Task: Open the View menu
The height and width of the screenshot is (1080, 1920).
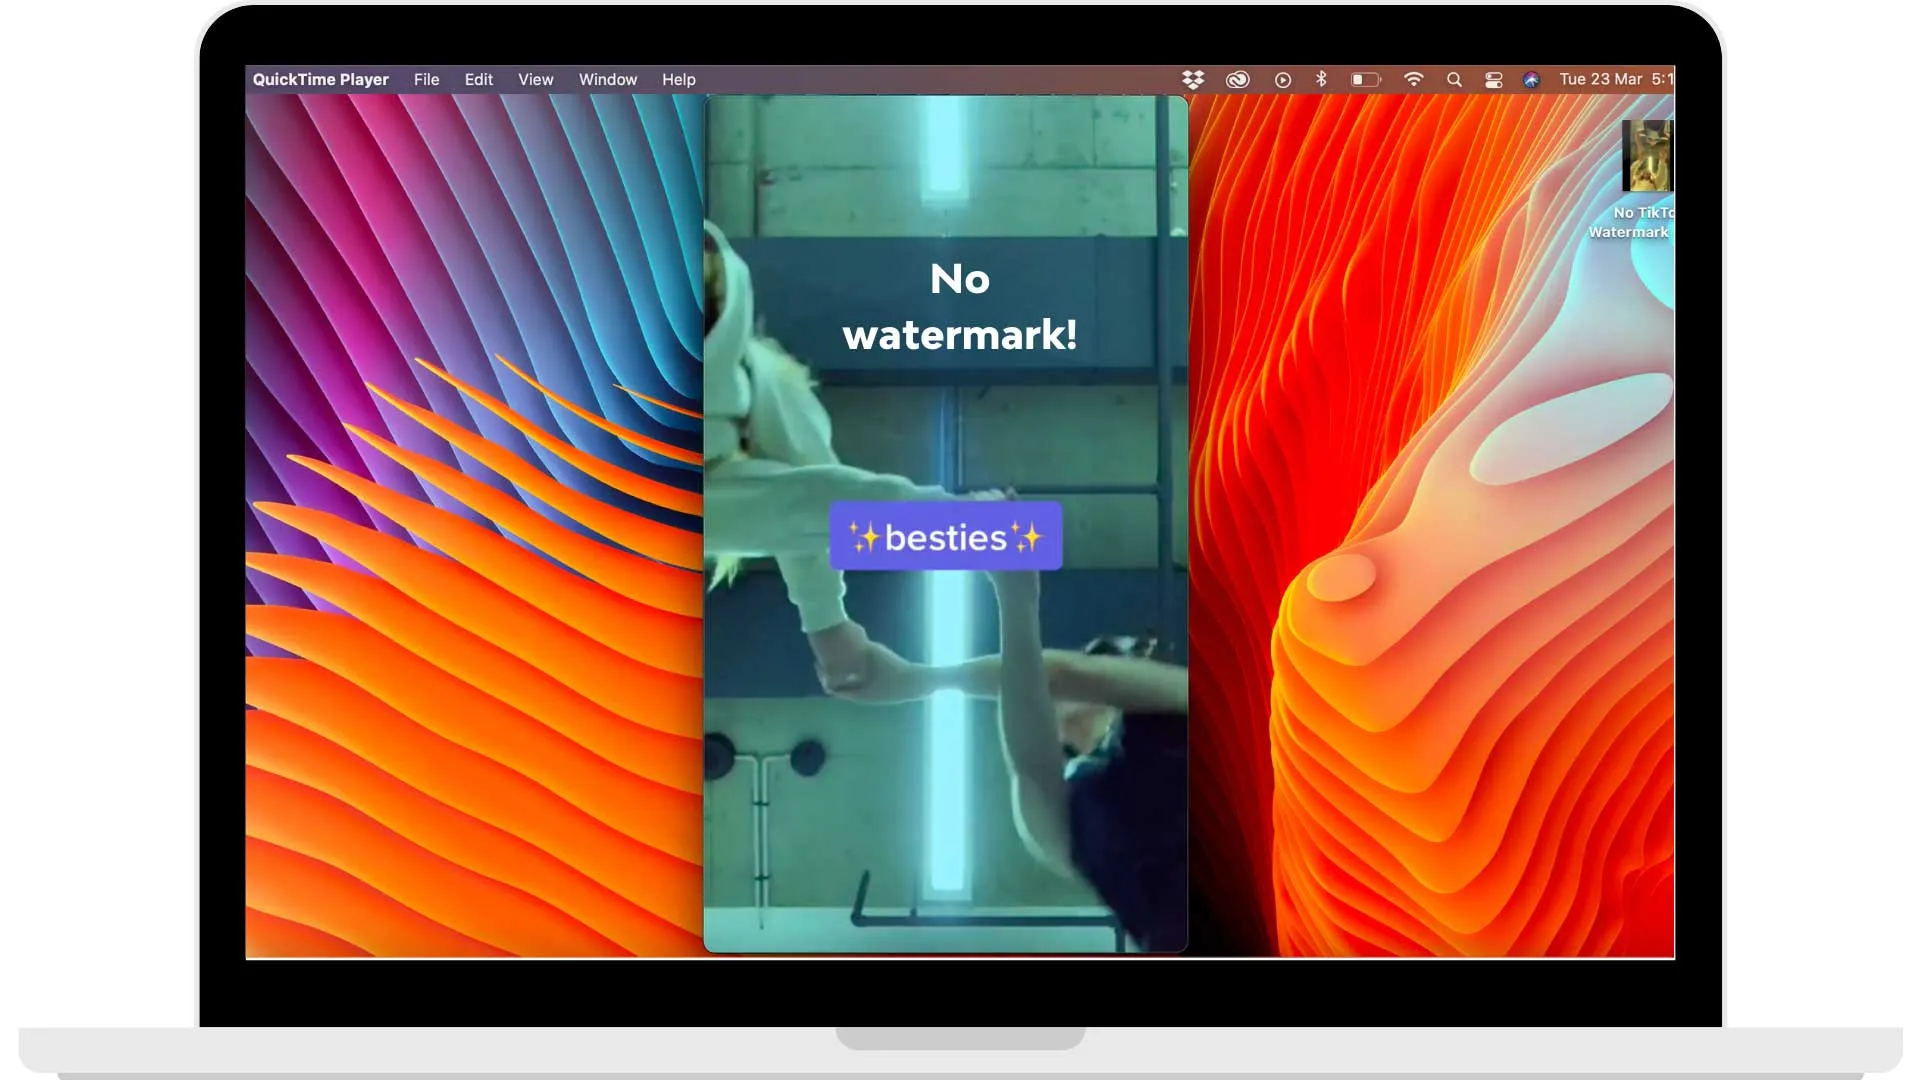Action: click(535, 80)
